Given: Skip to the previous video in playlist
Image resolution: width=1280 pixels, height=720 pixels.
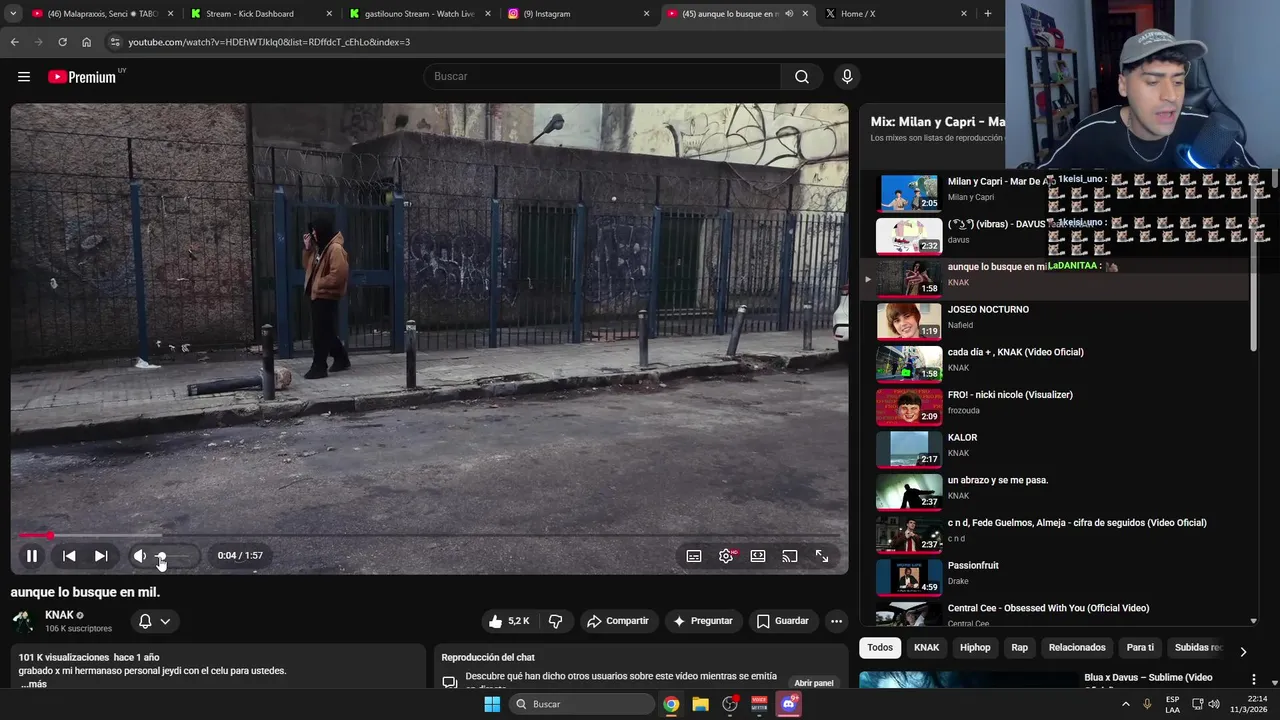Looking at the screenshot, I should [69, 556].
